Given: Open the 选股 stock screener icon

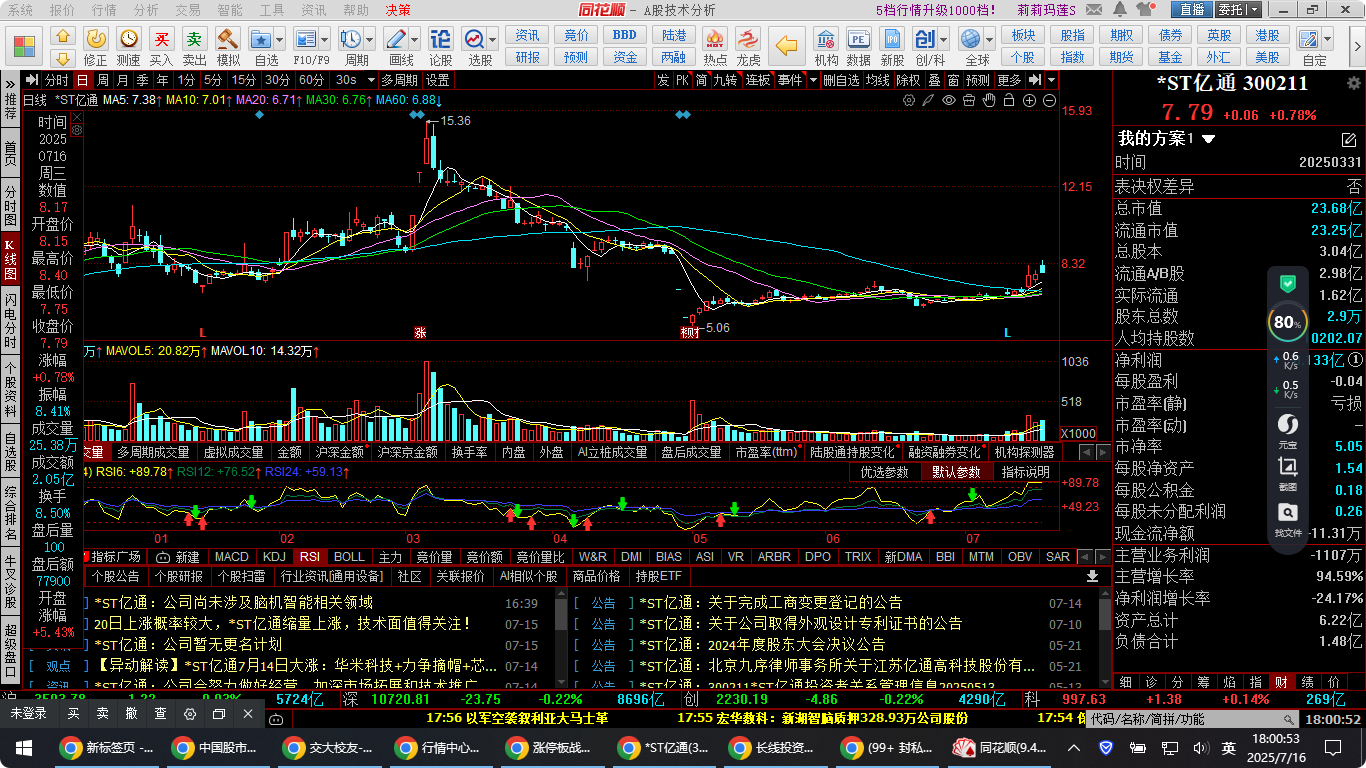Looking at the screenshot, I should [x=474, y=39].
